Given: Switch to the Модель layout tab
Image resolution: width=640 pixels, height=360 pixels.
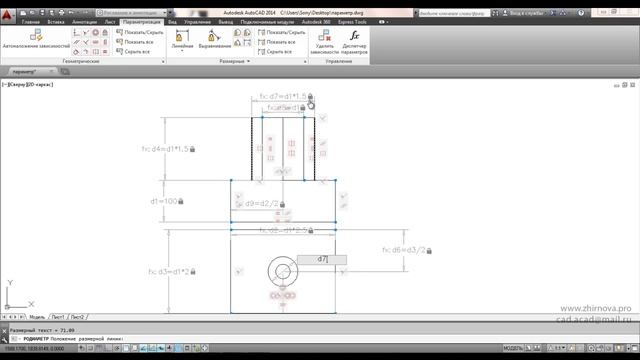Looking at the screenshot, I should [x=37, y=317].
